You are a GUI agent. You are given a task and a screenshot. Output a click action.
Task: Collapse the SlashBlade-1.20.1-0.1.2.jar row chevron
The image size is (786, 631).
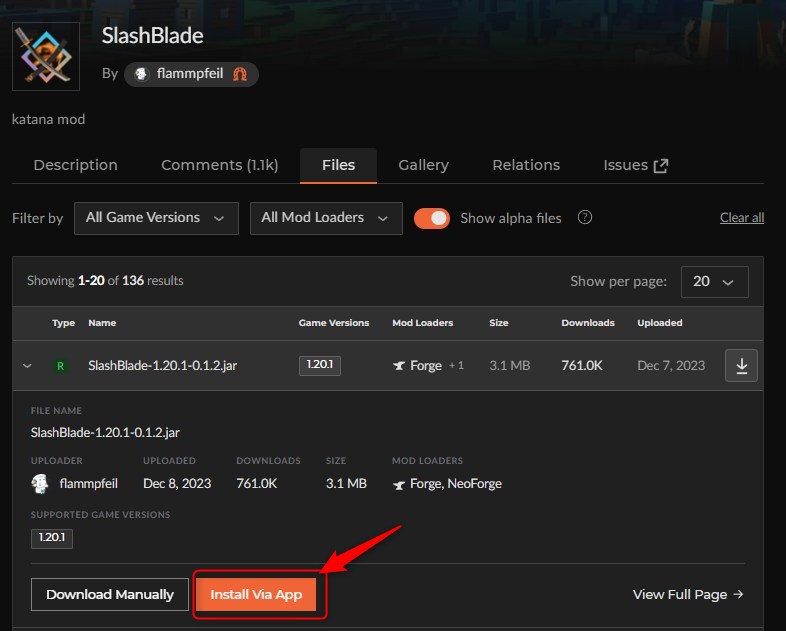27,366
